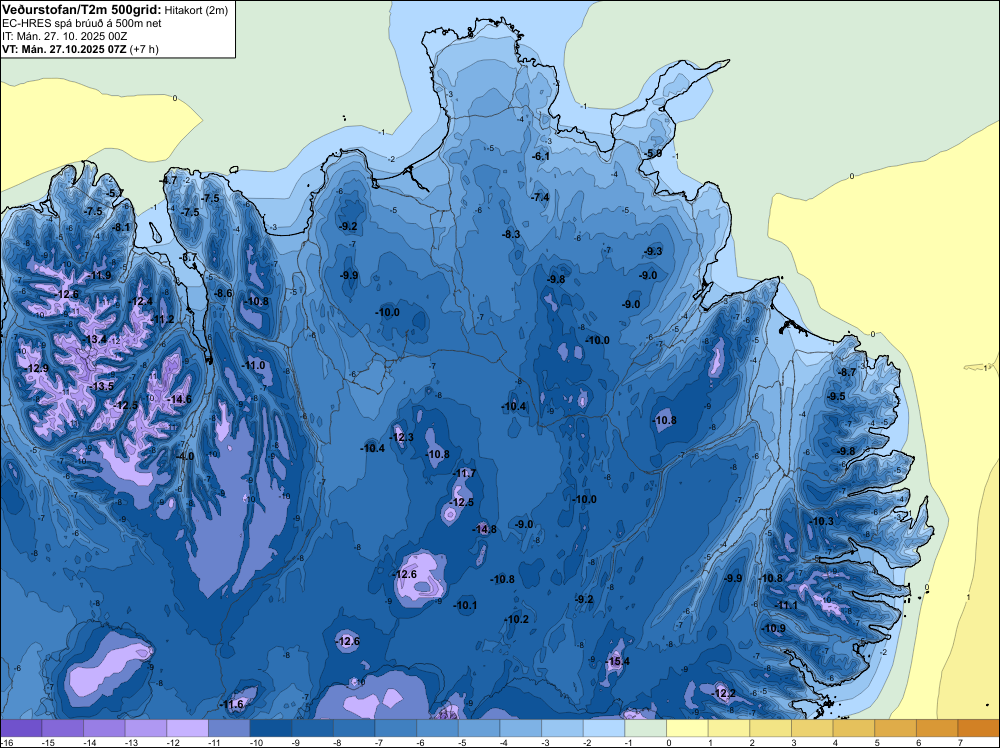
Task: Click the -12.2 temperature value
Action: (x=724, y=693)
